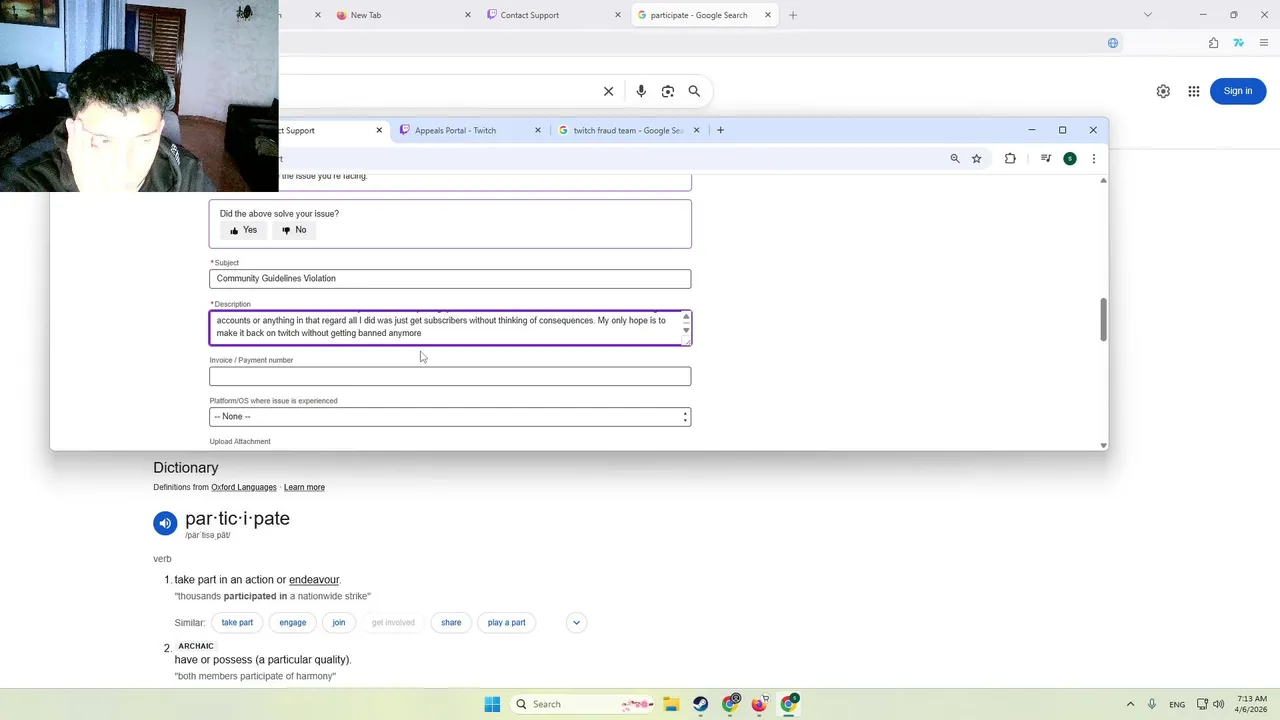Follow the endeavour definition link
The image size is (1280, 720).
point(314,580)
